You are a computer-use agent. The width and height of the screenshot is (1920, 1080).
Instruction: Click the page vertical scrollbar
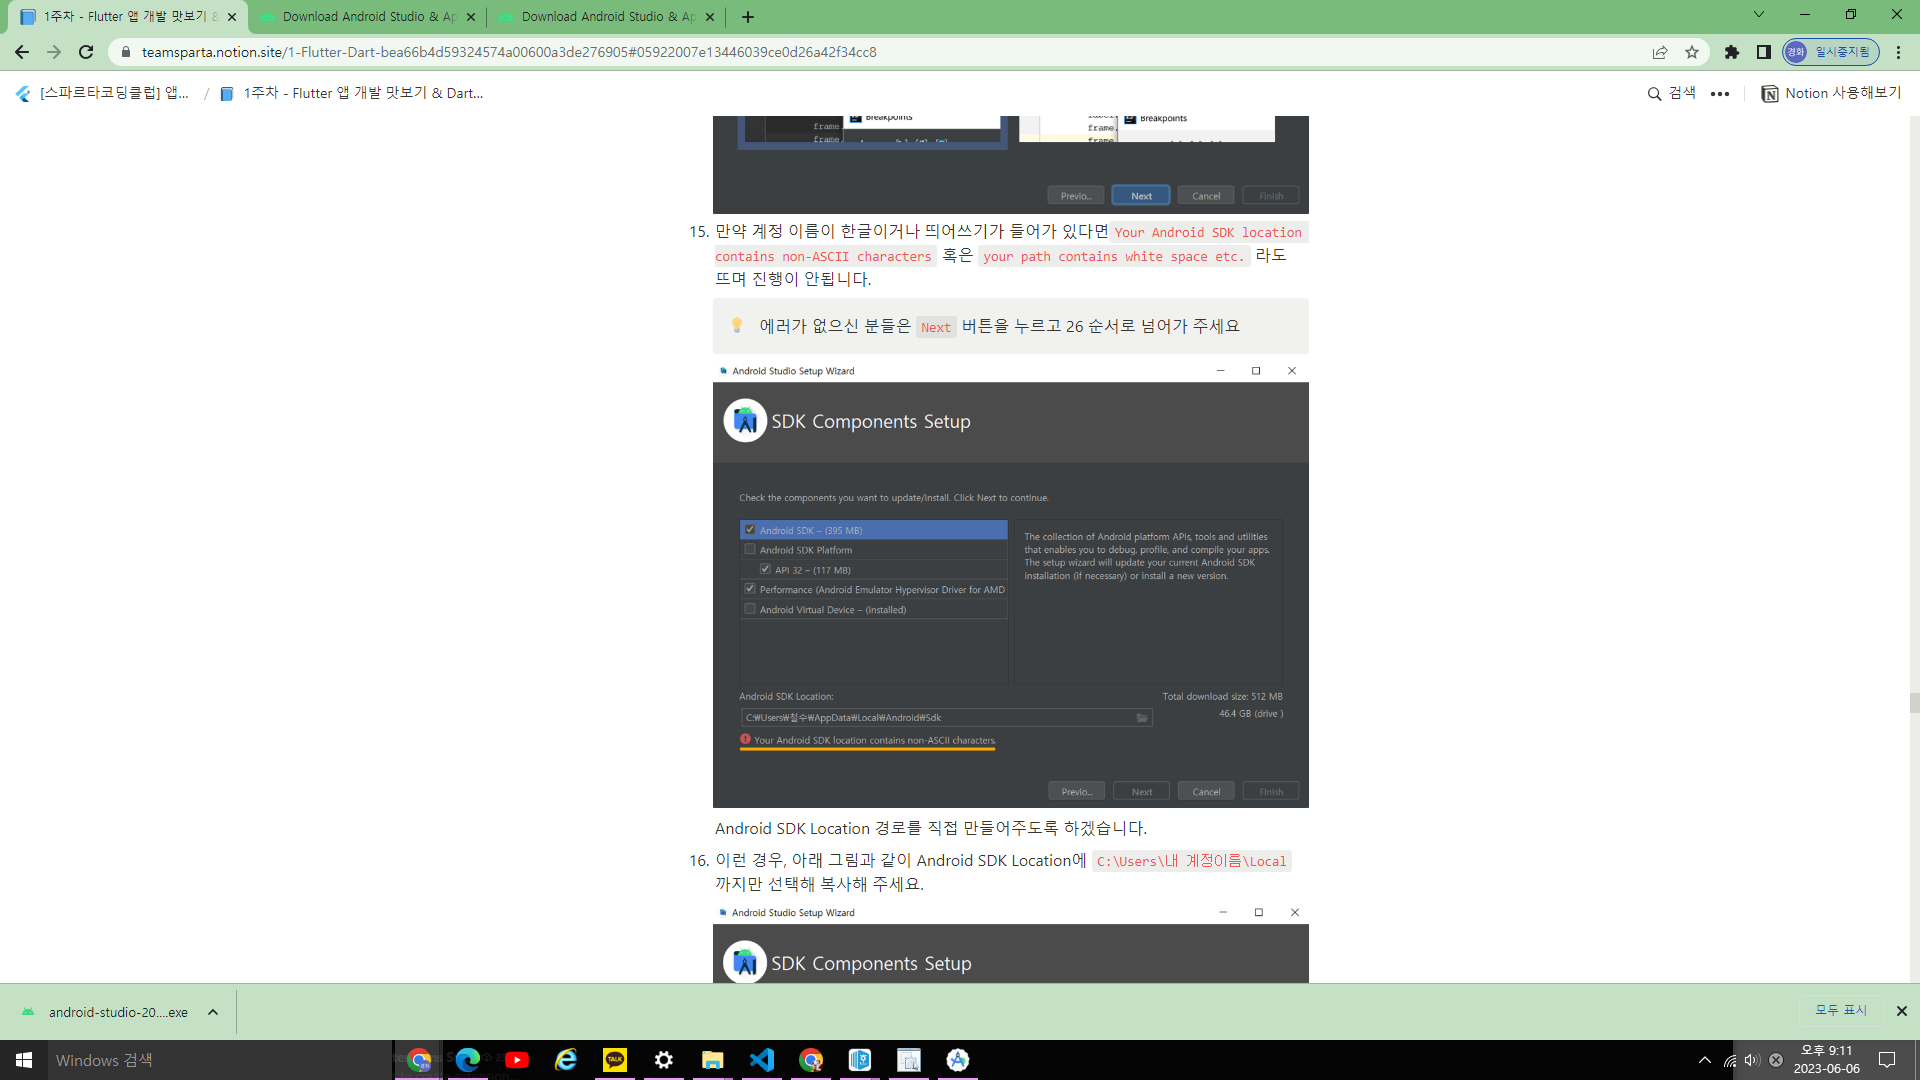pyautogui.click(x=1914, y=702)
